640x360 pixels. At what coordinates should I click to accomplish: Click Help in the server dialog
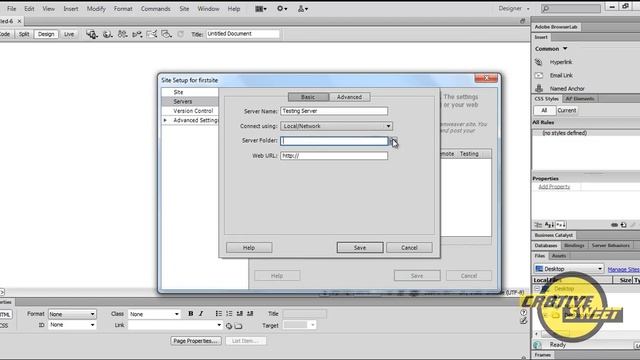point(249,248)
